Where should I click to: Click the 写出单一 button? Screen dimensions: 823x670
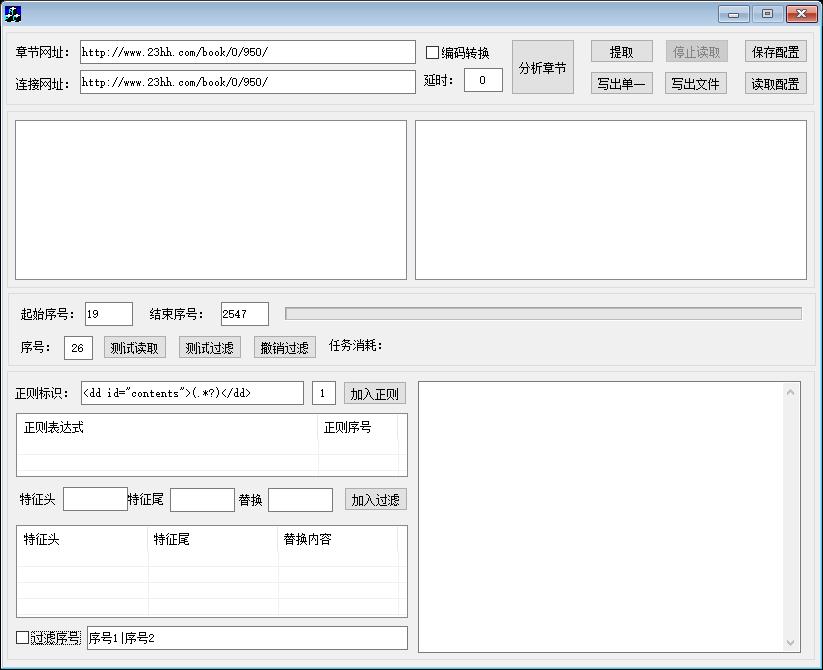(621, 83)
